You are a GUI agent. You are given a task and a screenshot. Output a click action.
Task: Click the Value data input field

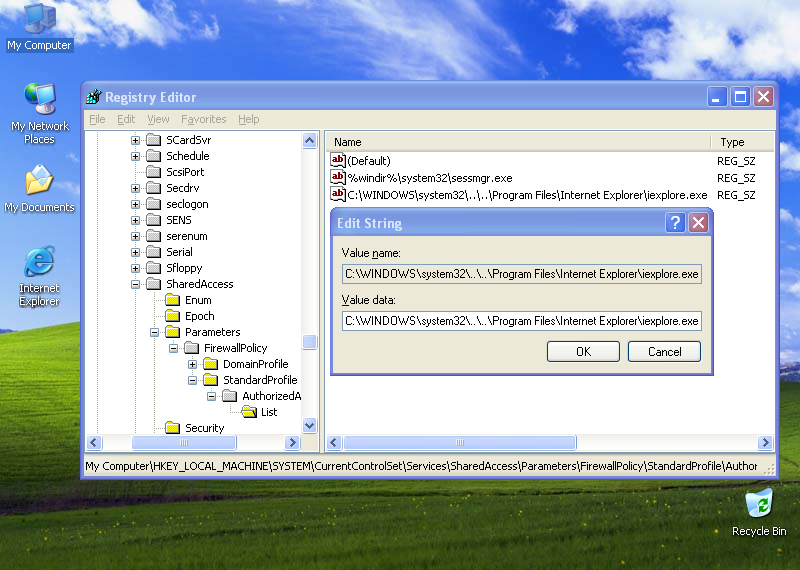[x=521, y=321]
